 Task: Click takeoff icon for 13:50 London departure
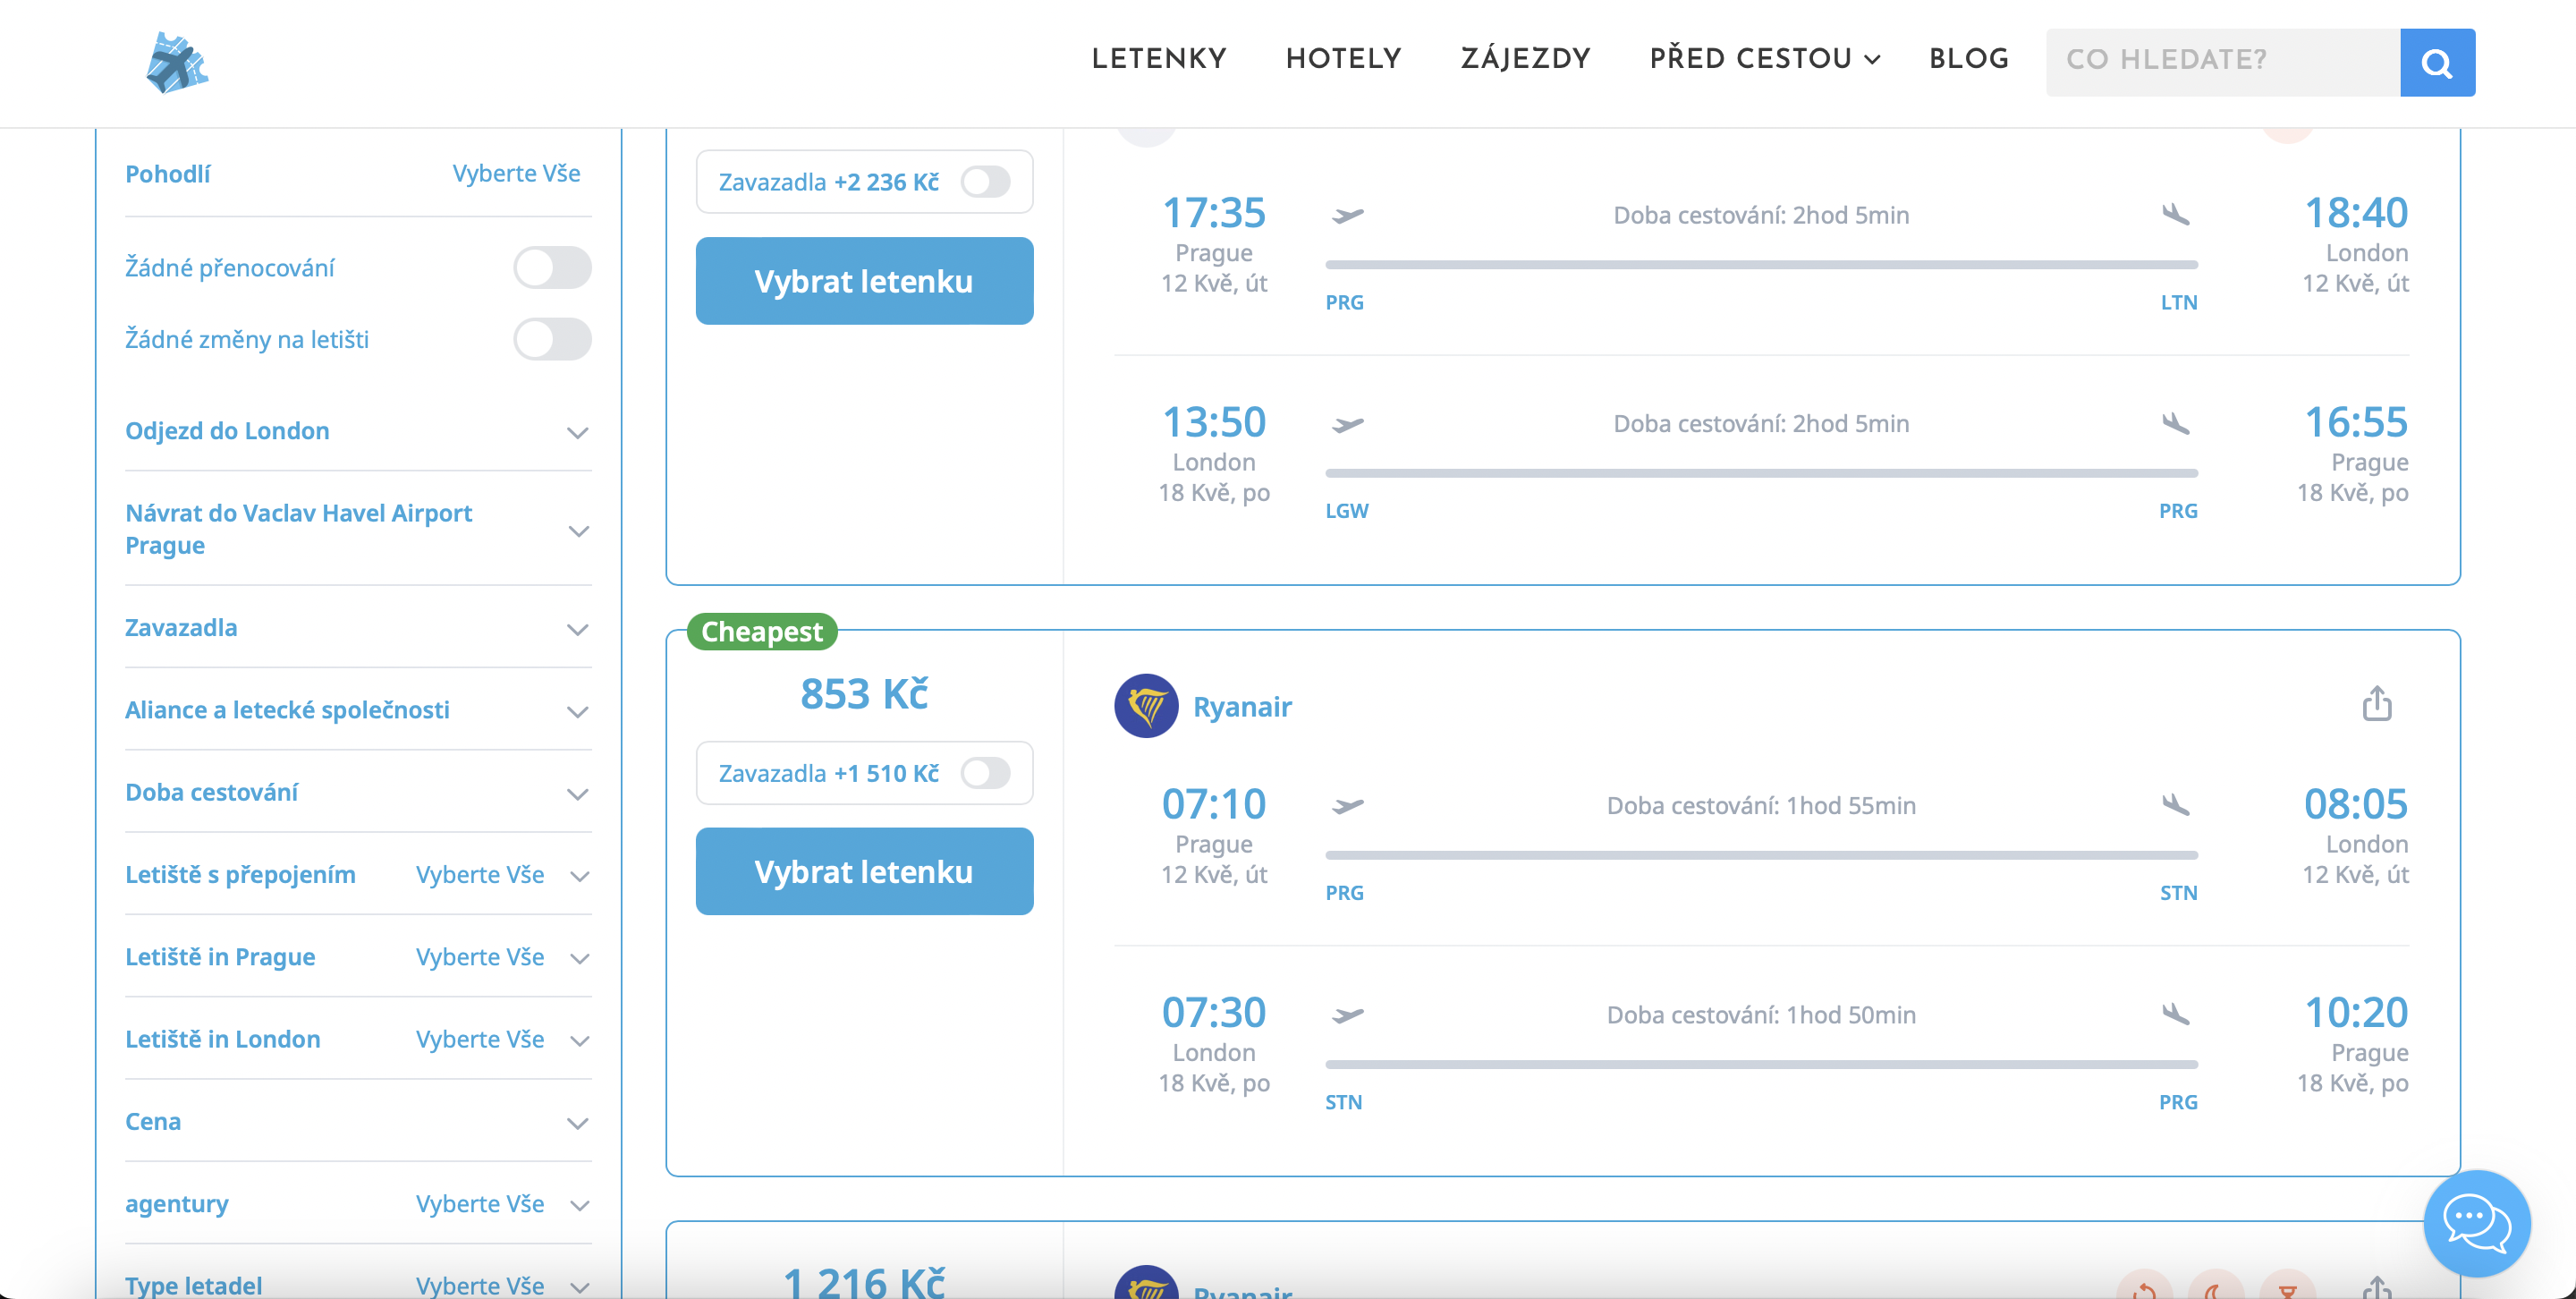(1348, 425)
